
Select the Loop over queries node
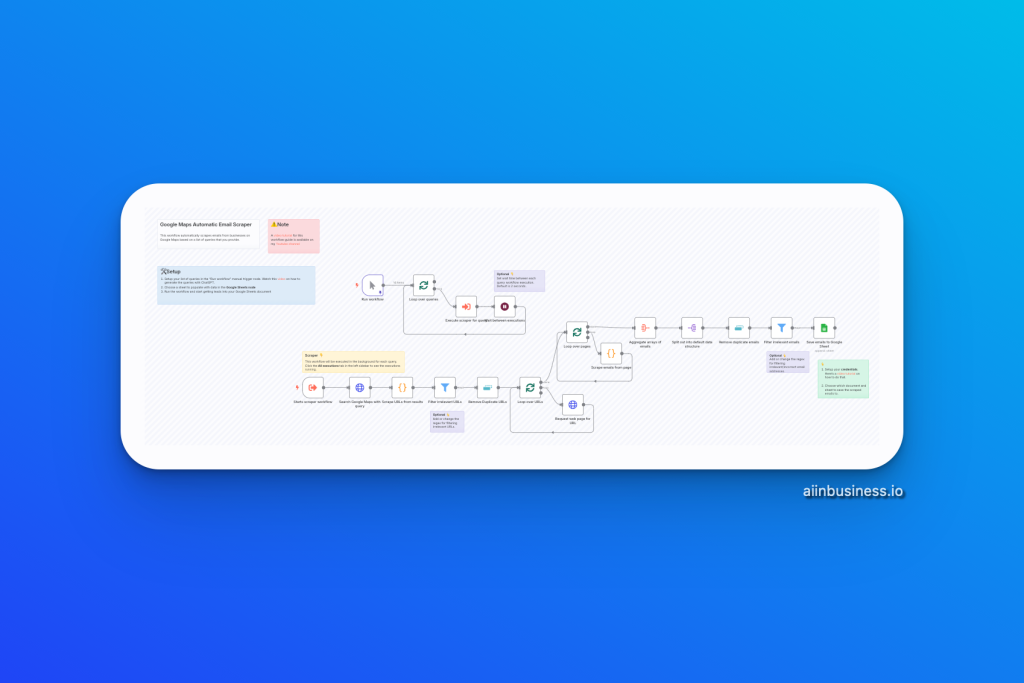click(424, 286)
